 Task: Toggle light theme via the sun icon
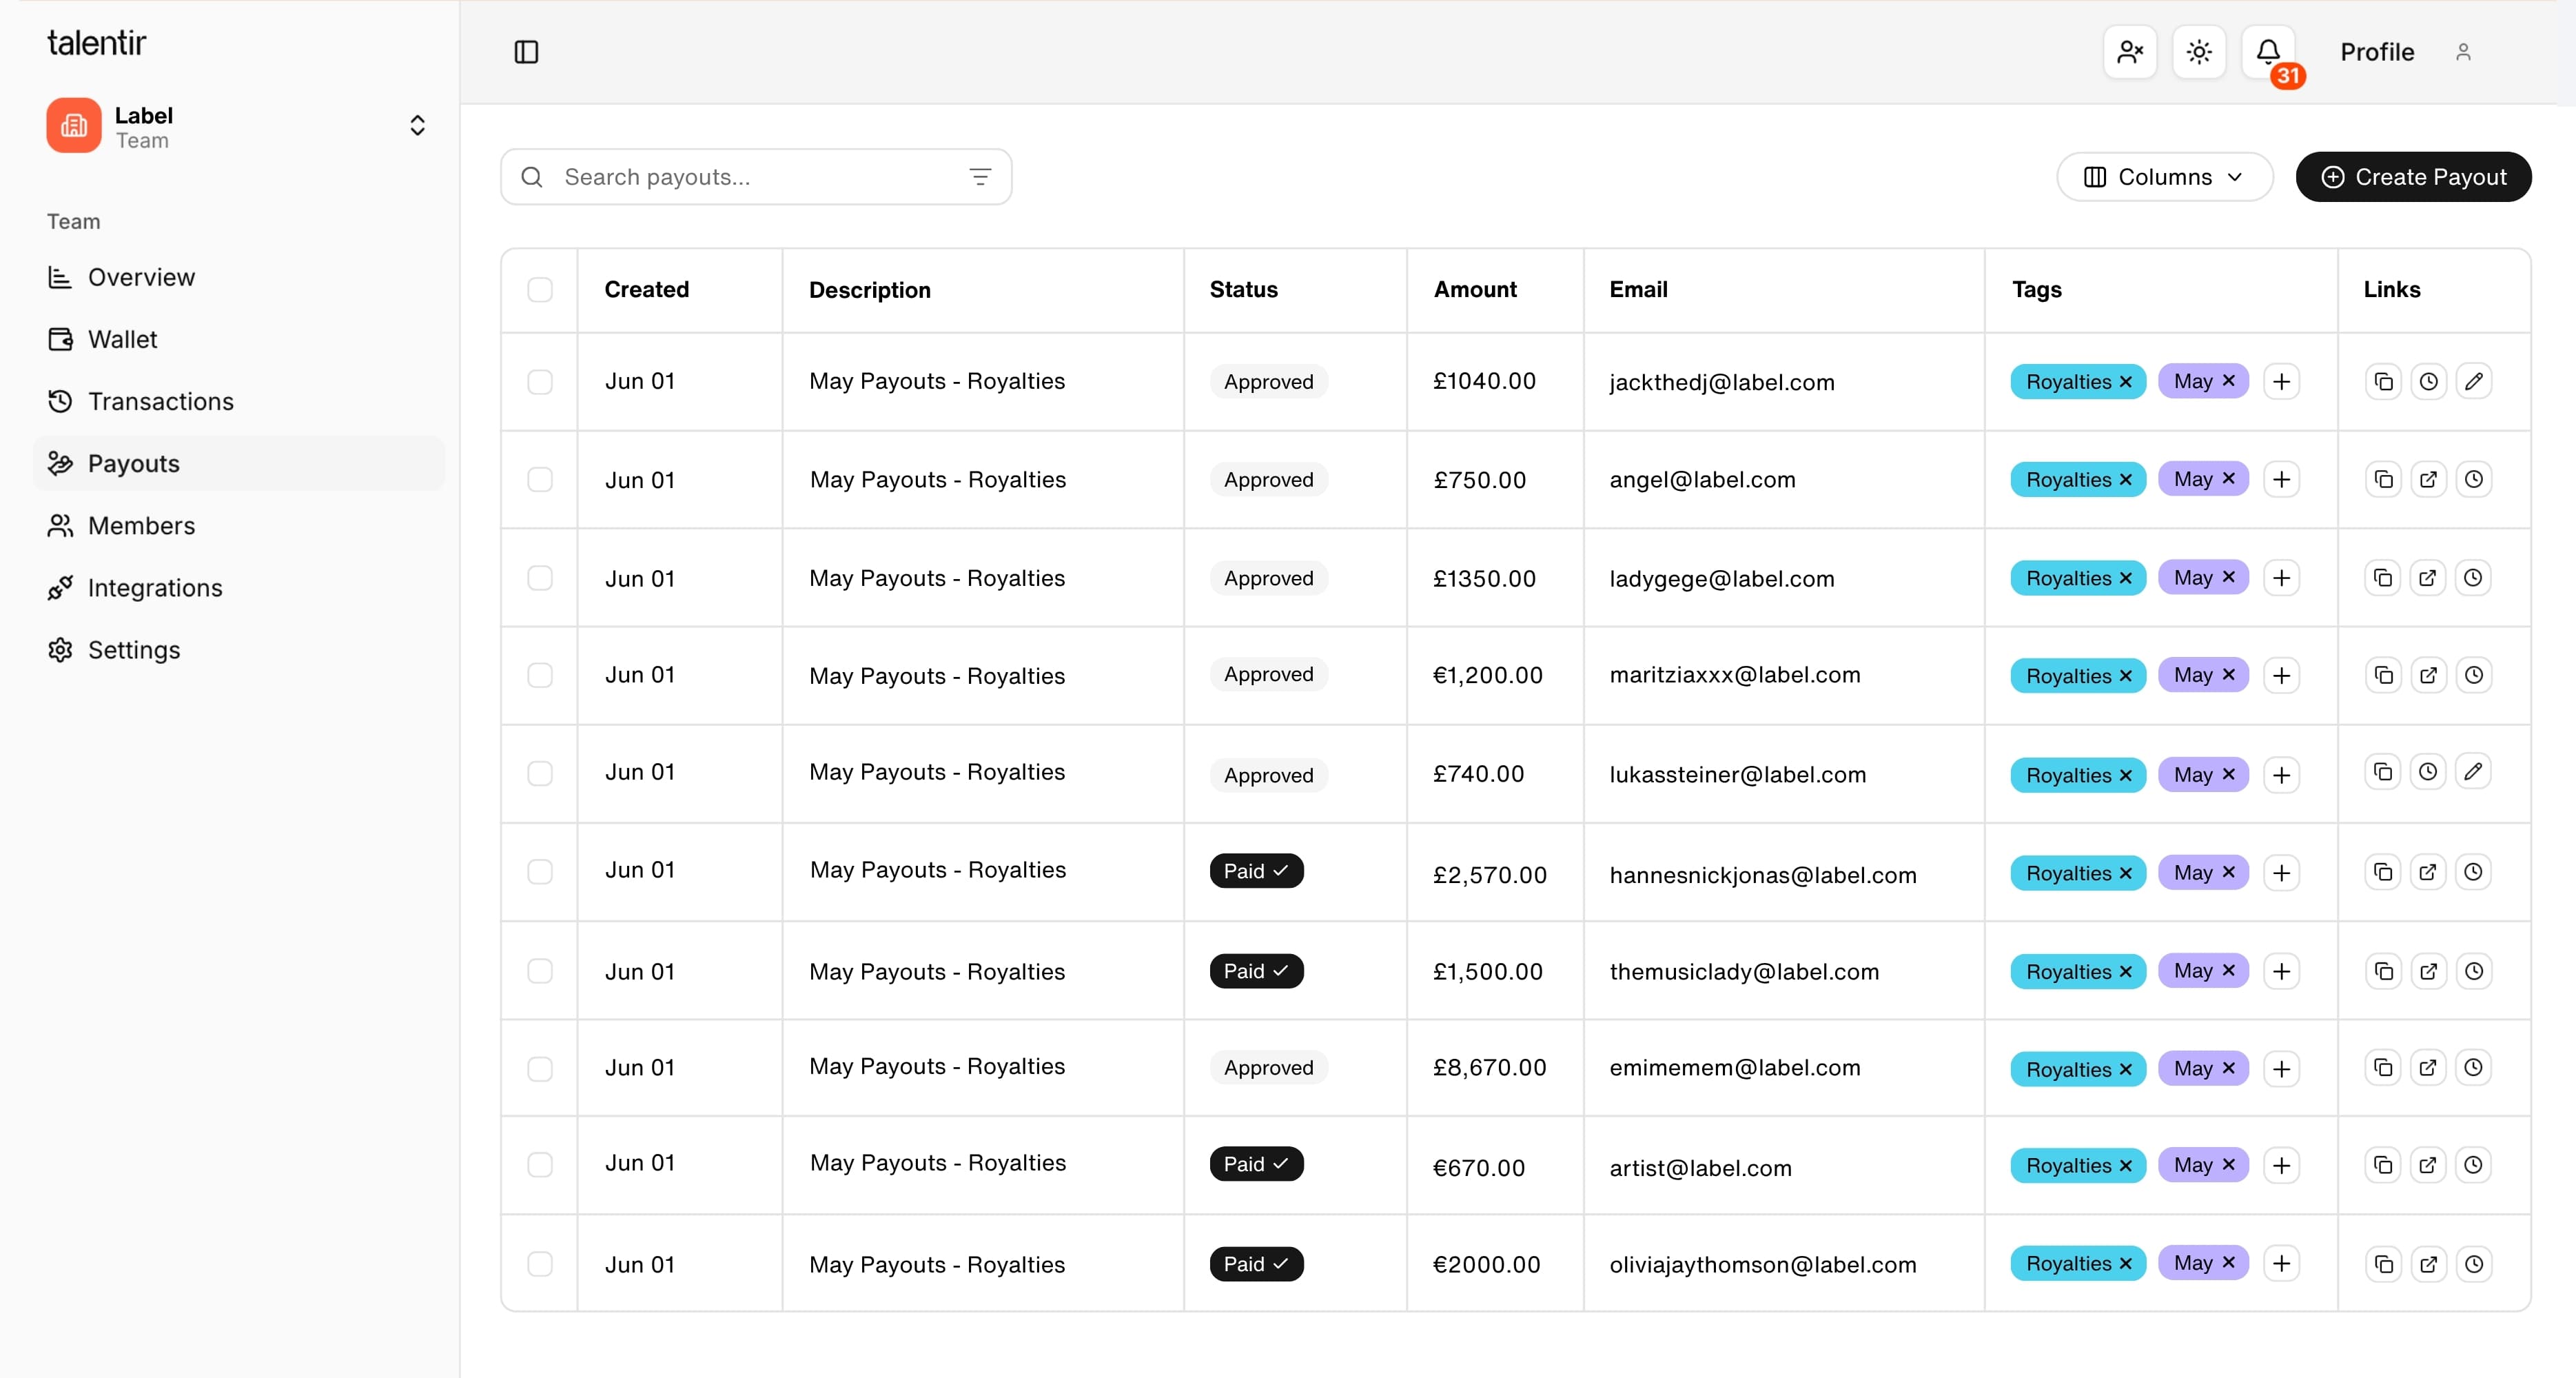2199,52
